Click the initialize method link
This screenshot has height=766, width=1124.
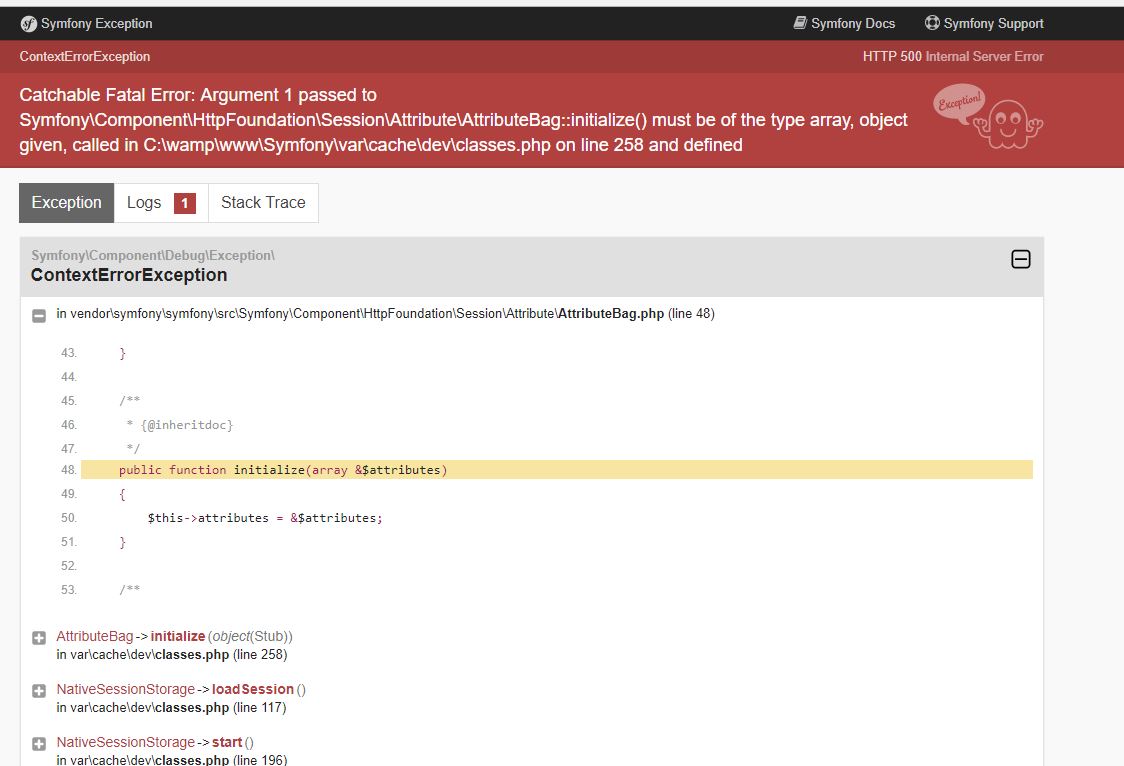point(178,636)
